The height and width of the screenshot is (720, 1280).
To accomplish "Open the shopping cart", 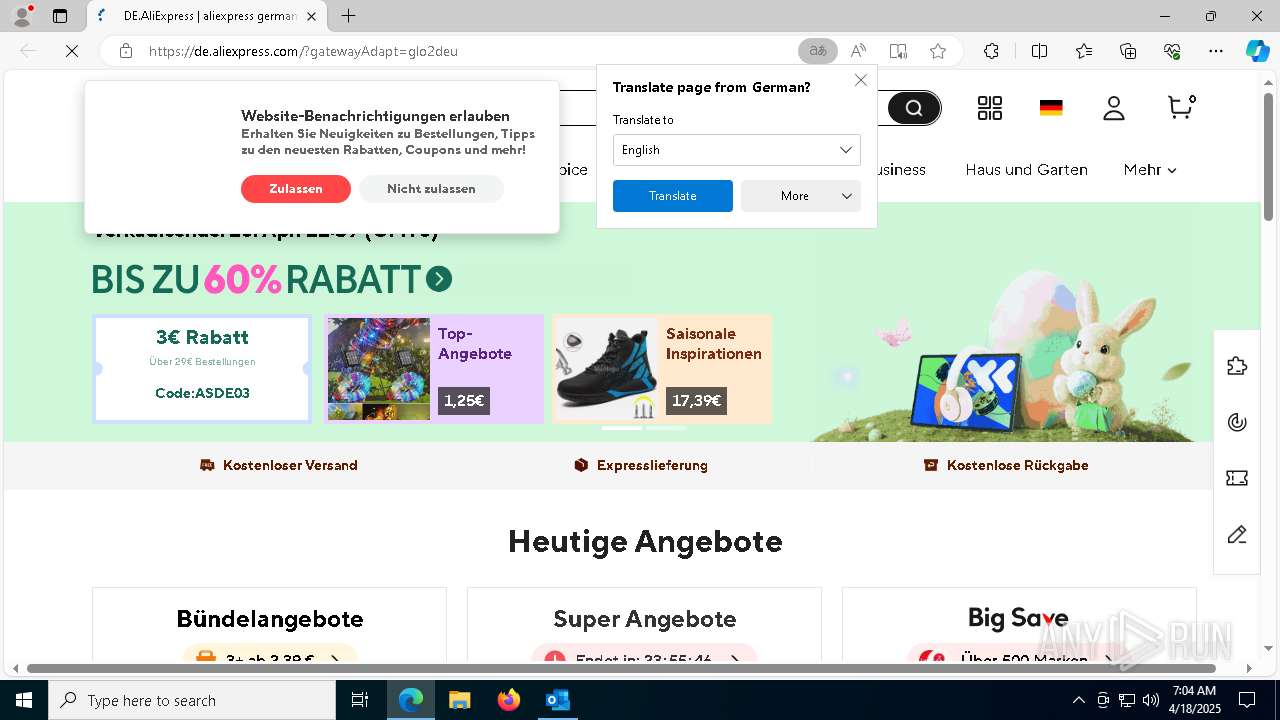I will coord(1181,107).
